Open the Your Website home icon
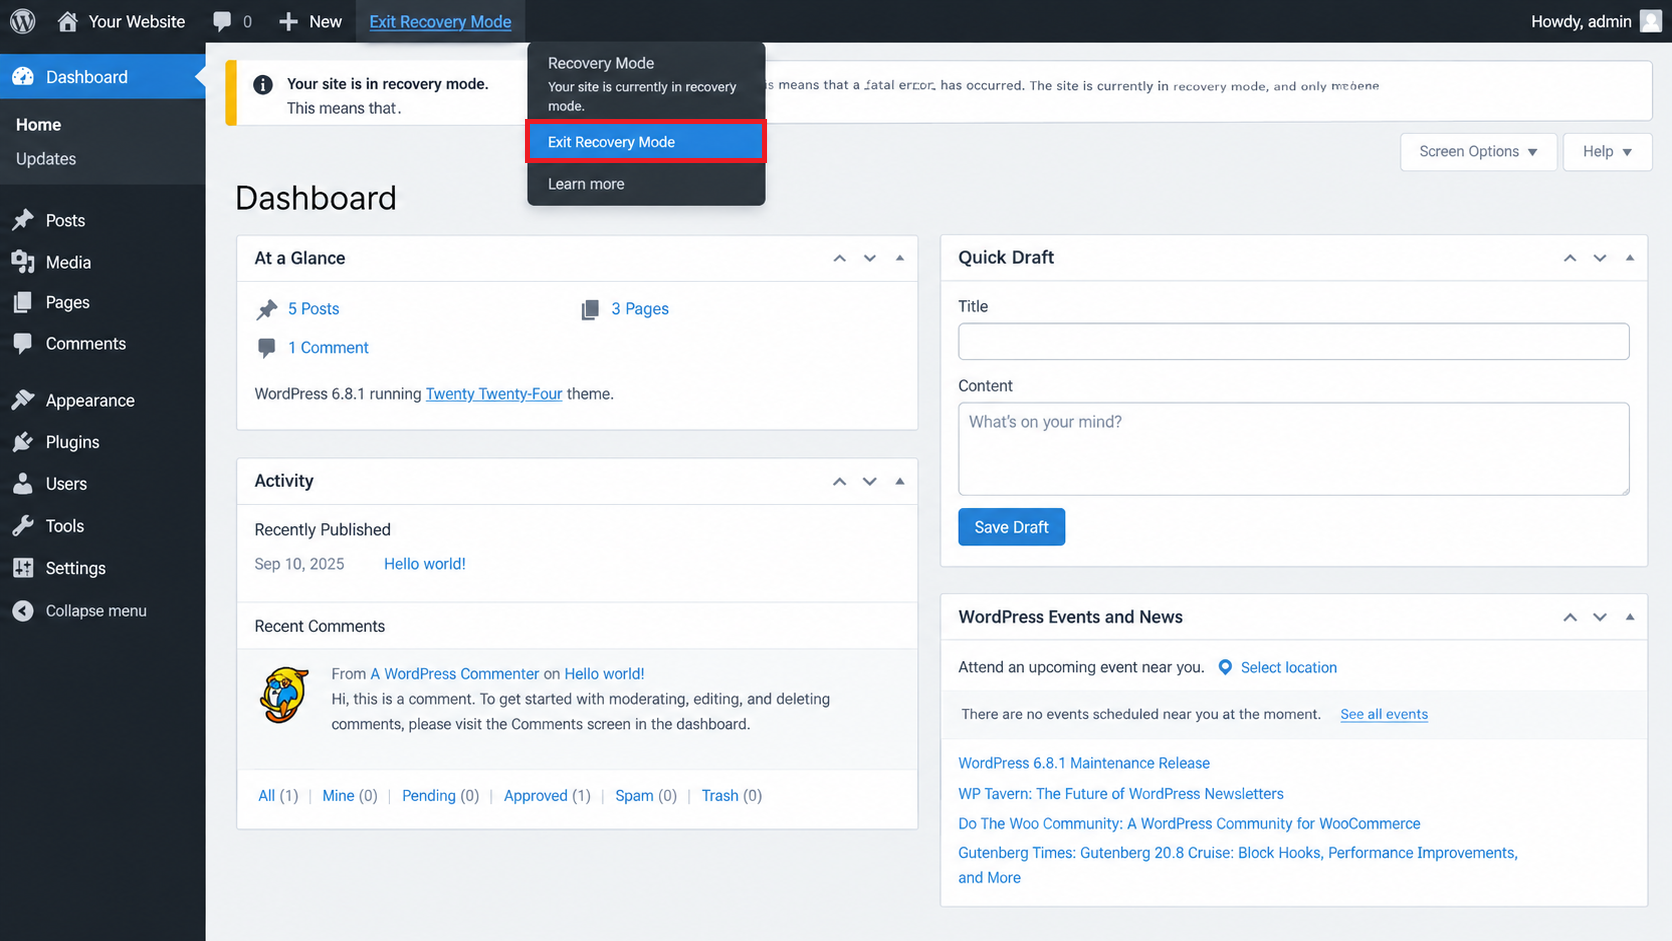This screenshot has width=1672, height=941. point(67,21)
